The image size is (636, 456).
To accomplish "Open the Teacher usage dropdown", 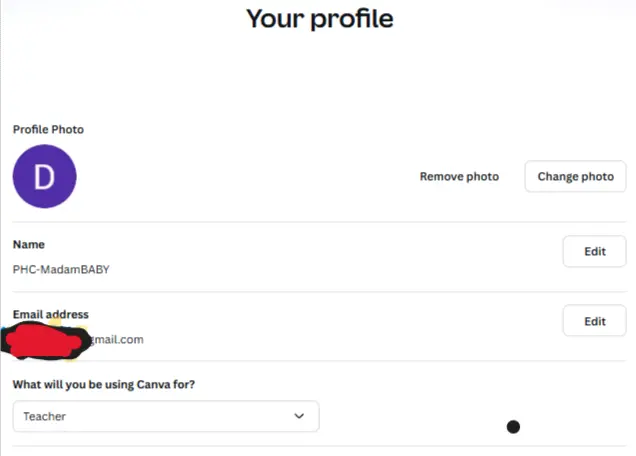I will (166, 416).
